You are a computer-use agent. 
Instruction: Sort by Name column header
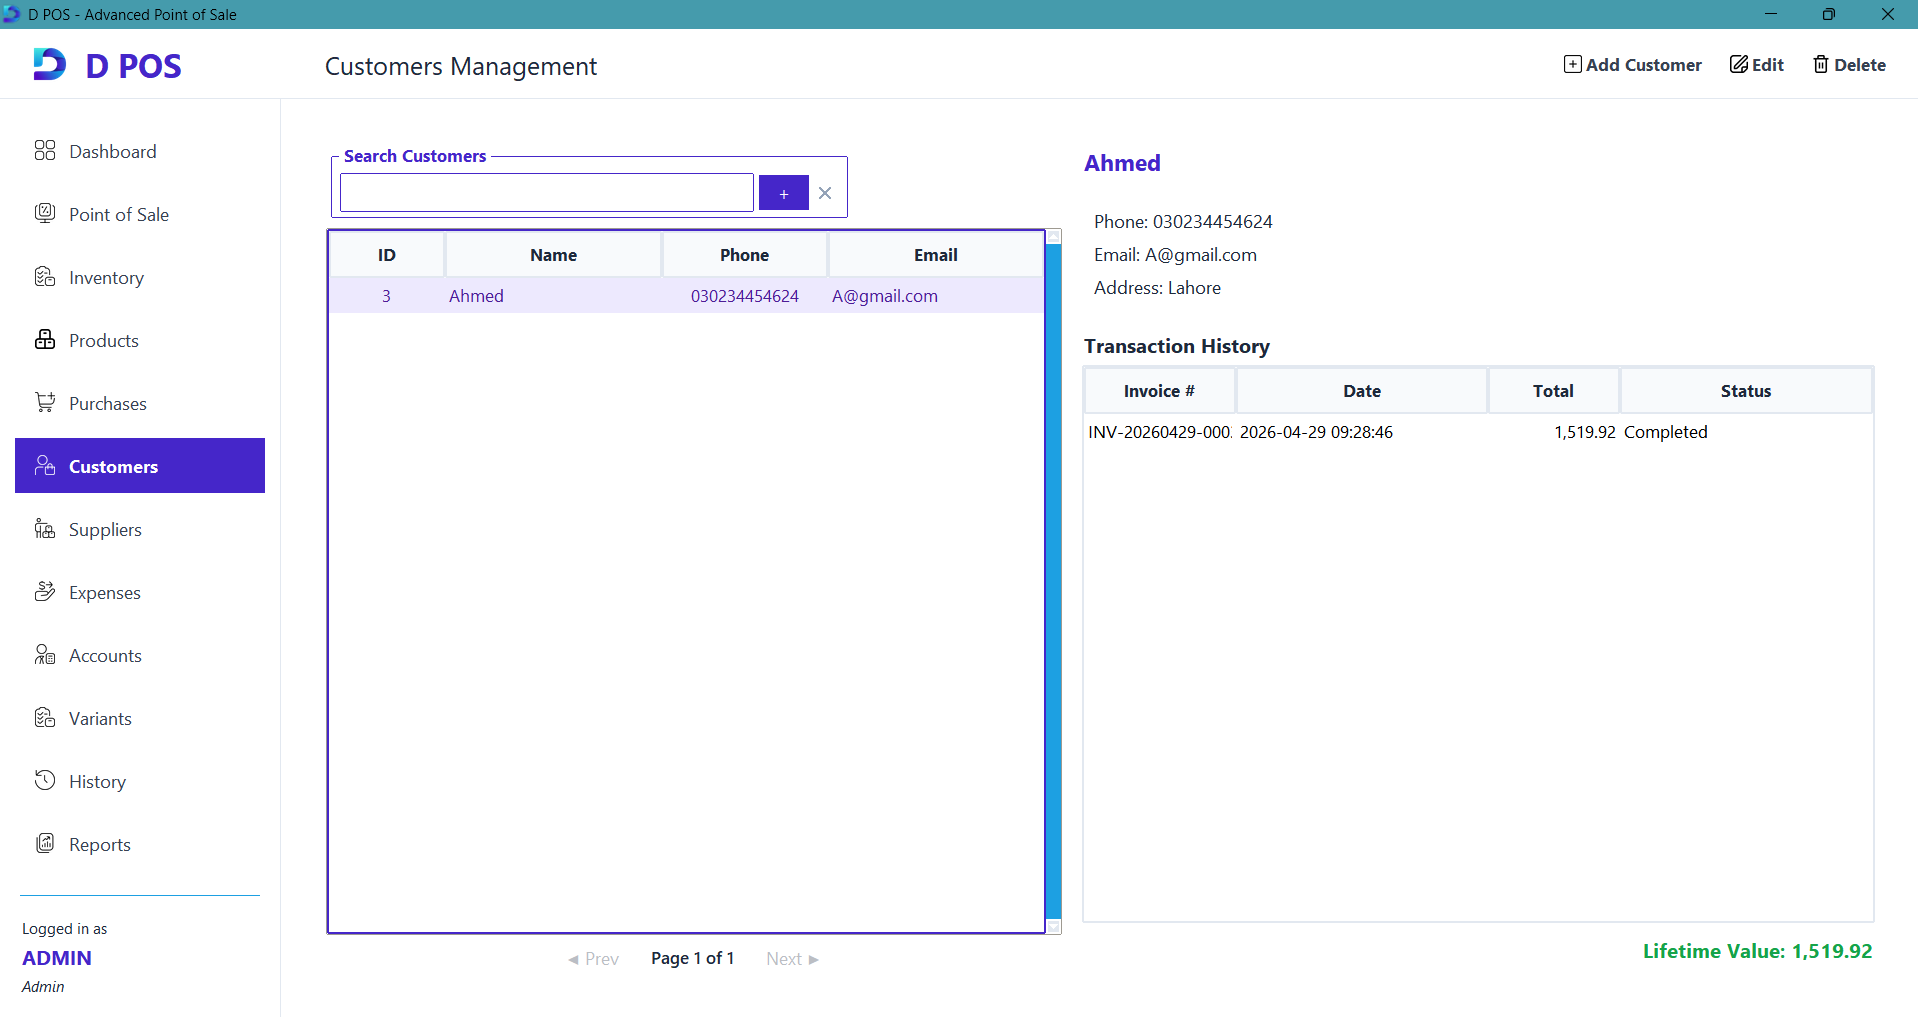click(553, 255)
